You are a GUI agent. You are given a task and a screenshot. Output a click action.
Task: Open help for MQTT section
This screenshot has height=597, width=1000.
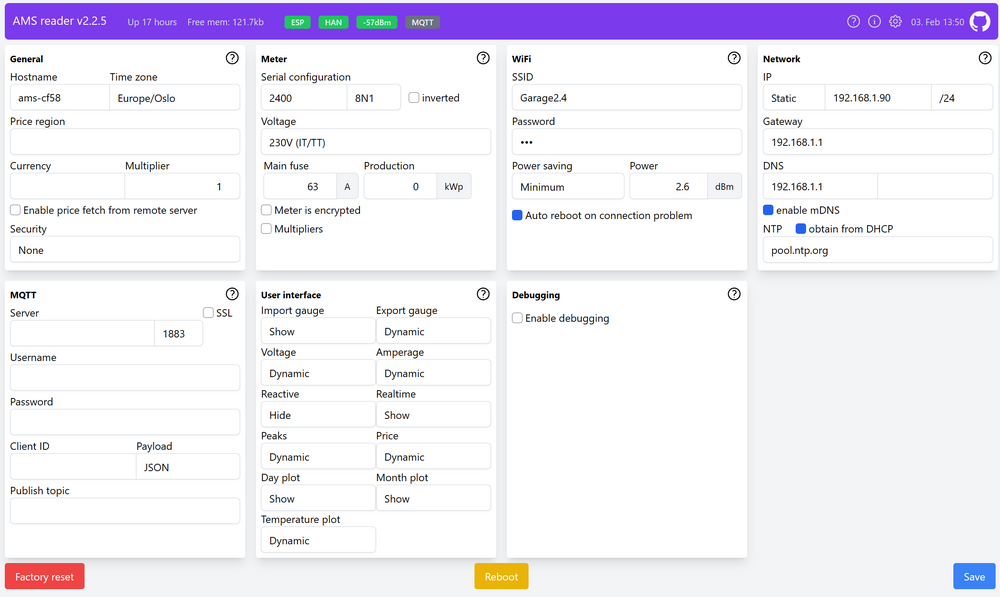point(232,294)
